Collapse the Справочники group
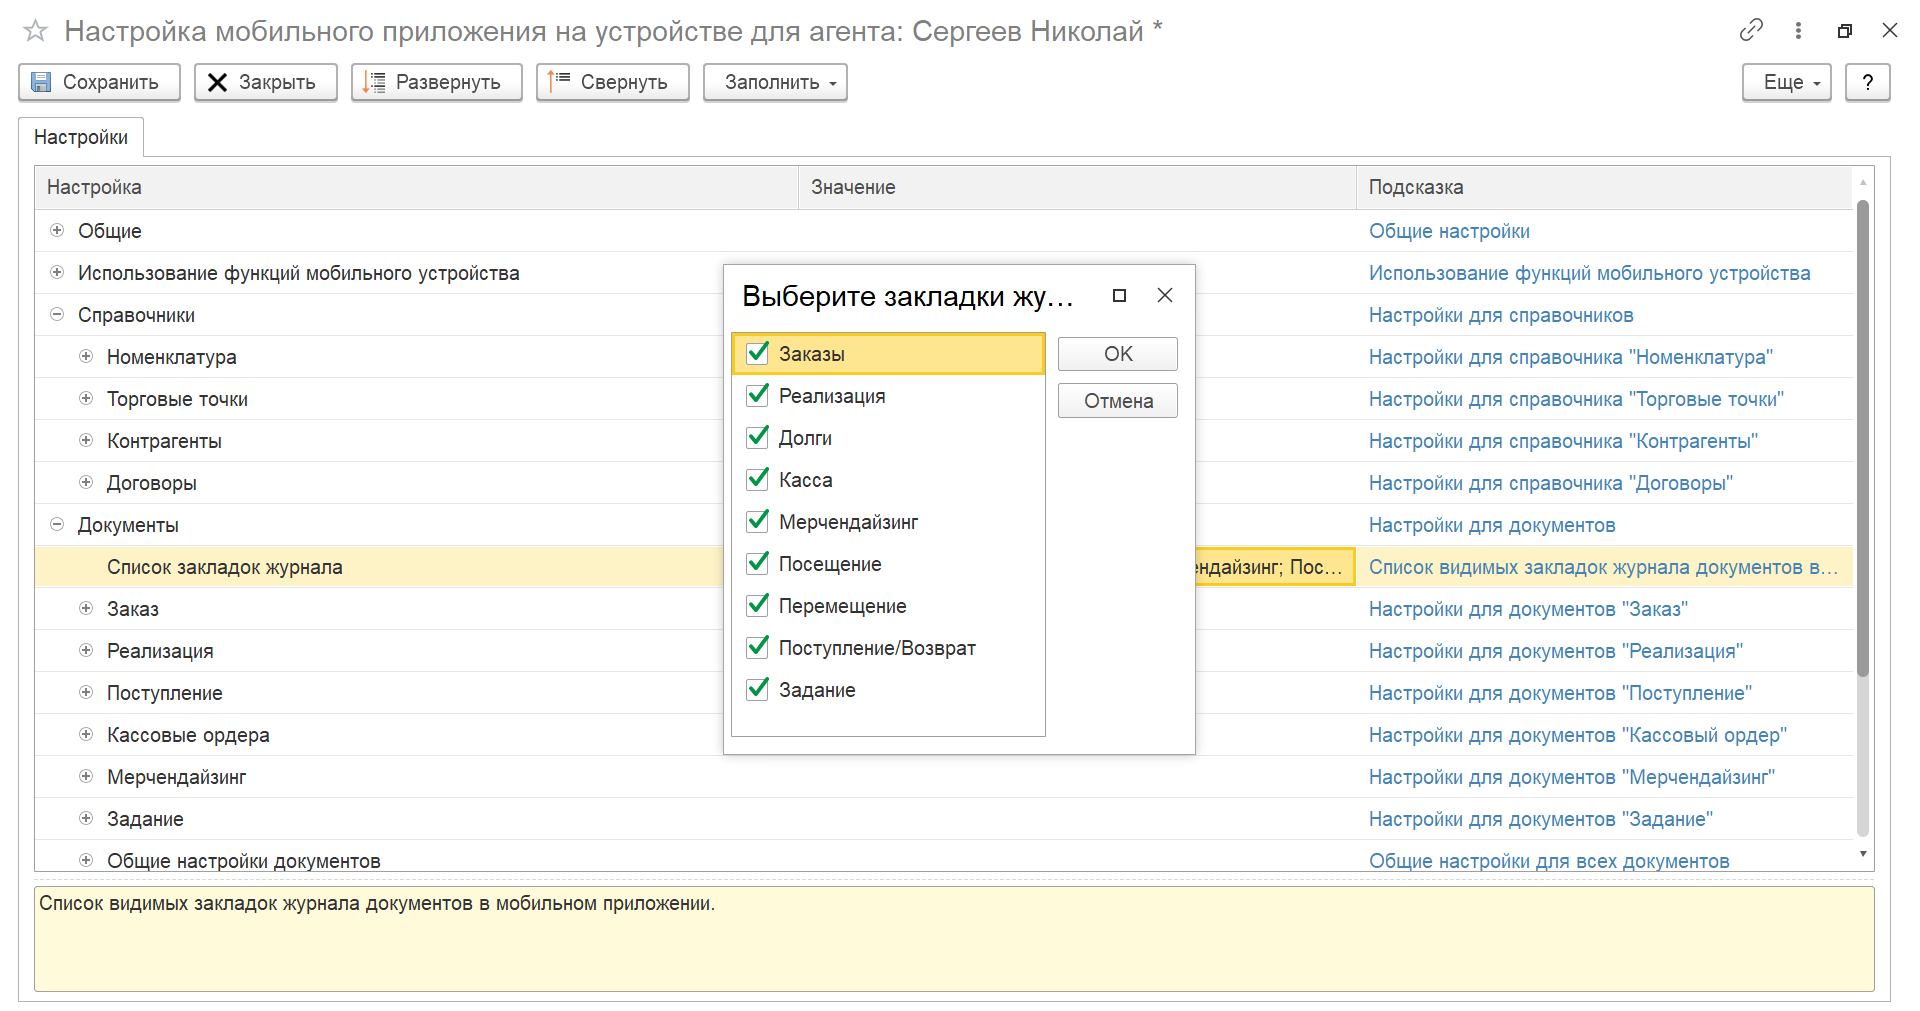The width and height of the screenshot is (1920, 1011). pos(57,314)
